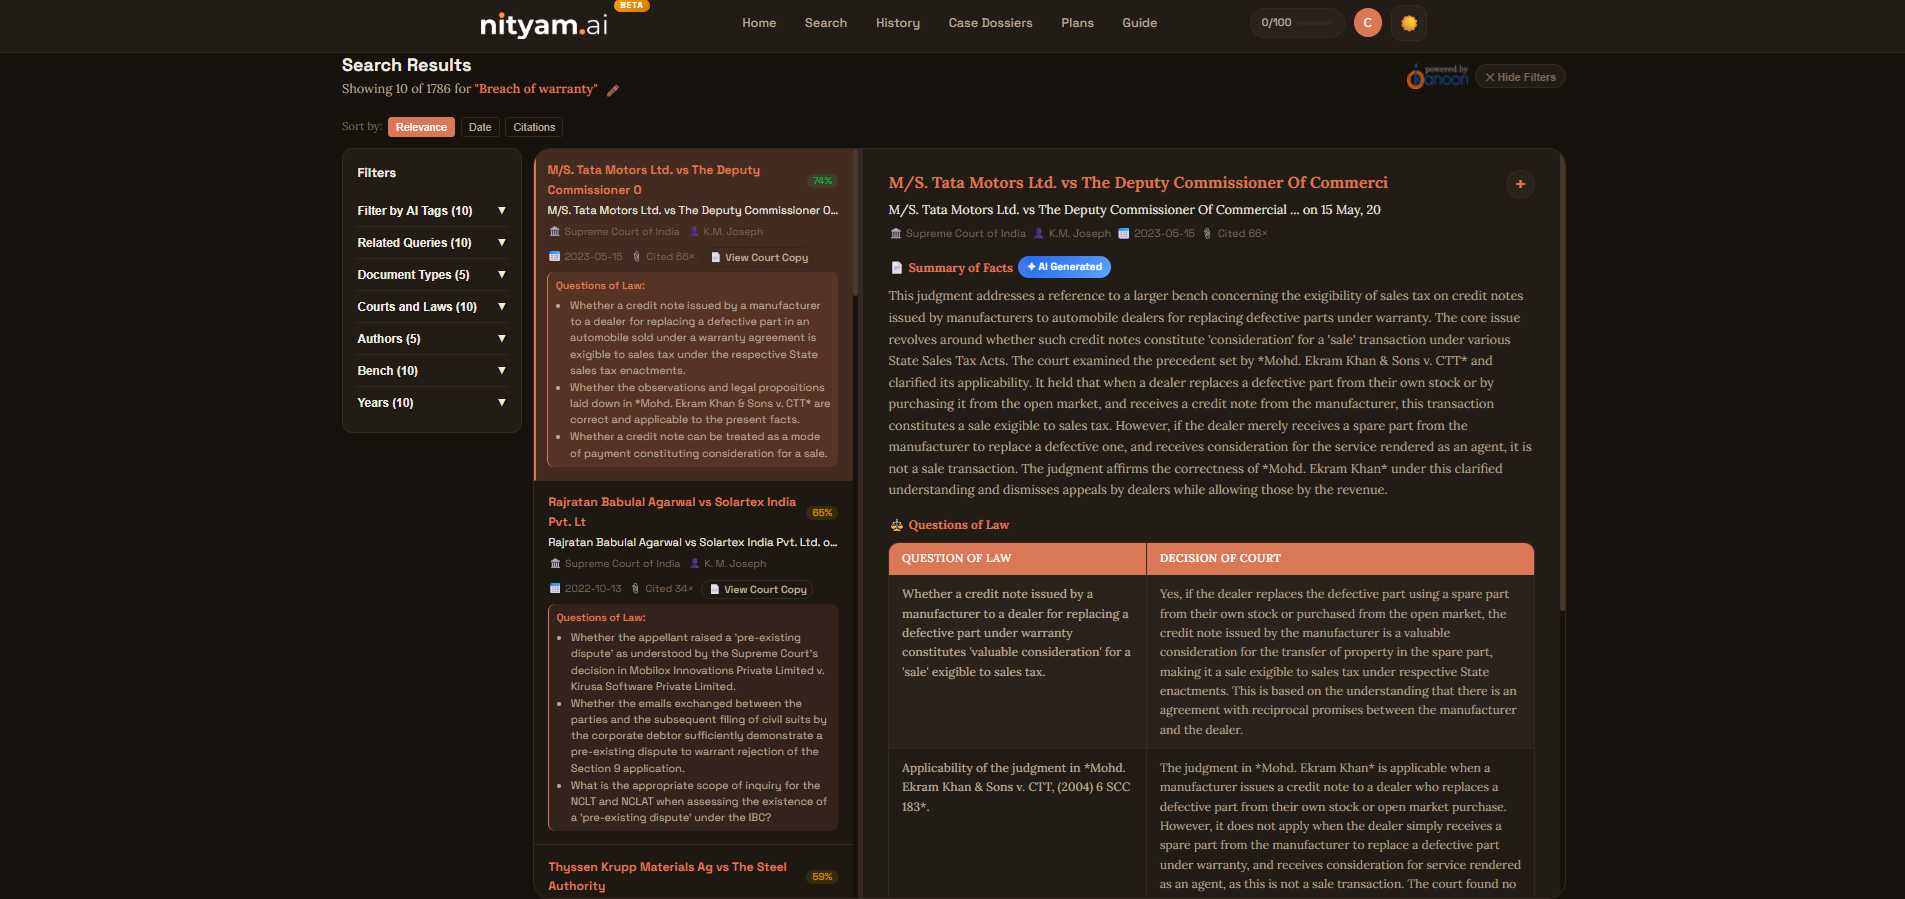Click the powered by Kanoon logo
The image size is (1905, 899).
tap(1437, 77)
